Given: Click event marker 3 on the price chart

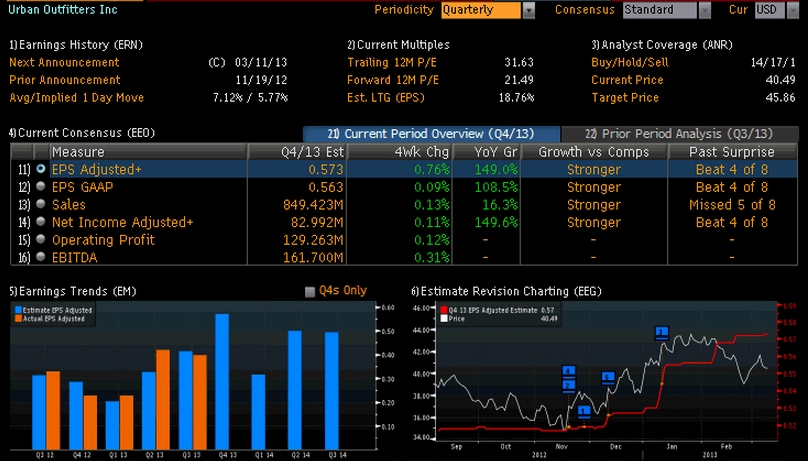Looking at the screenshot, I should 662,333.
